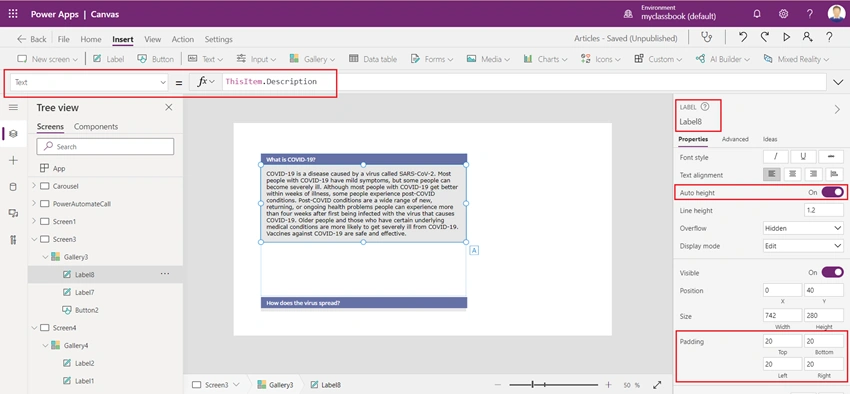Open more options ellipsis for Label8
The height and width of the screenshot is (394, 850).
click(165, 274)
